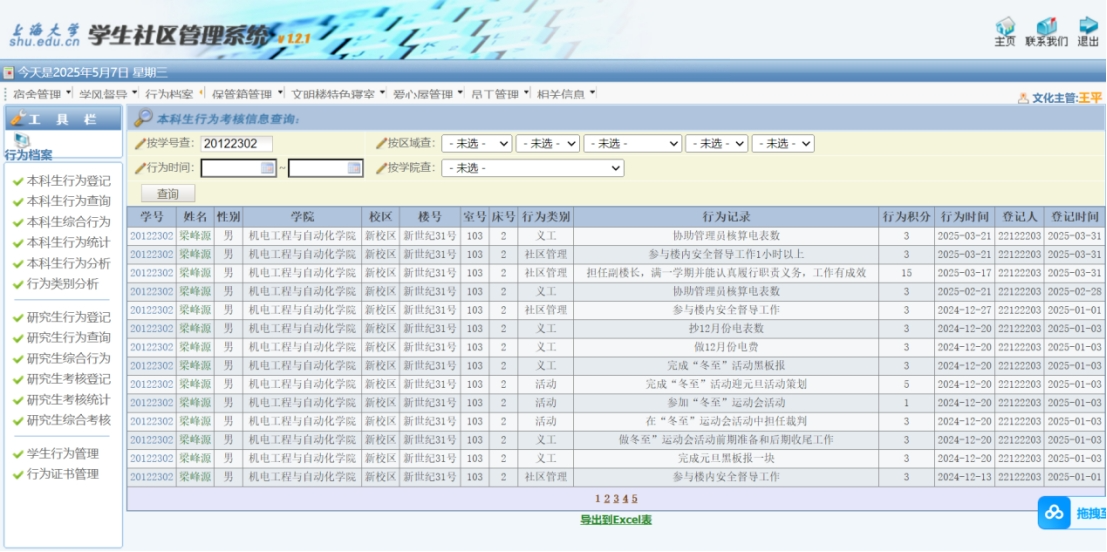Screen dimensions: 1107x552
Task: Open 行为证书管理 in the sidebar
Action: tap(62, 474)
